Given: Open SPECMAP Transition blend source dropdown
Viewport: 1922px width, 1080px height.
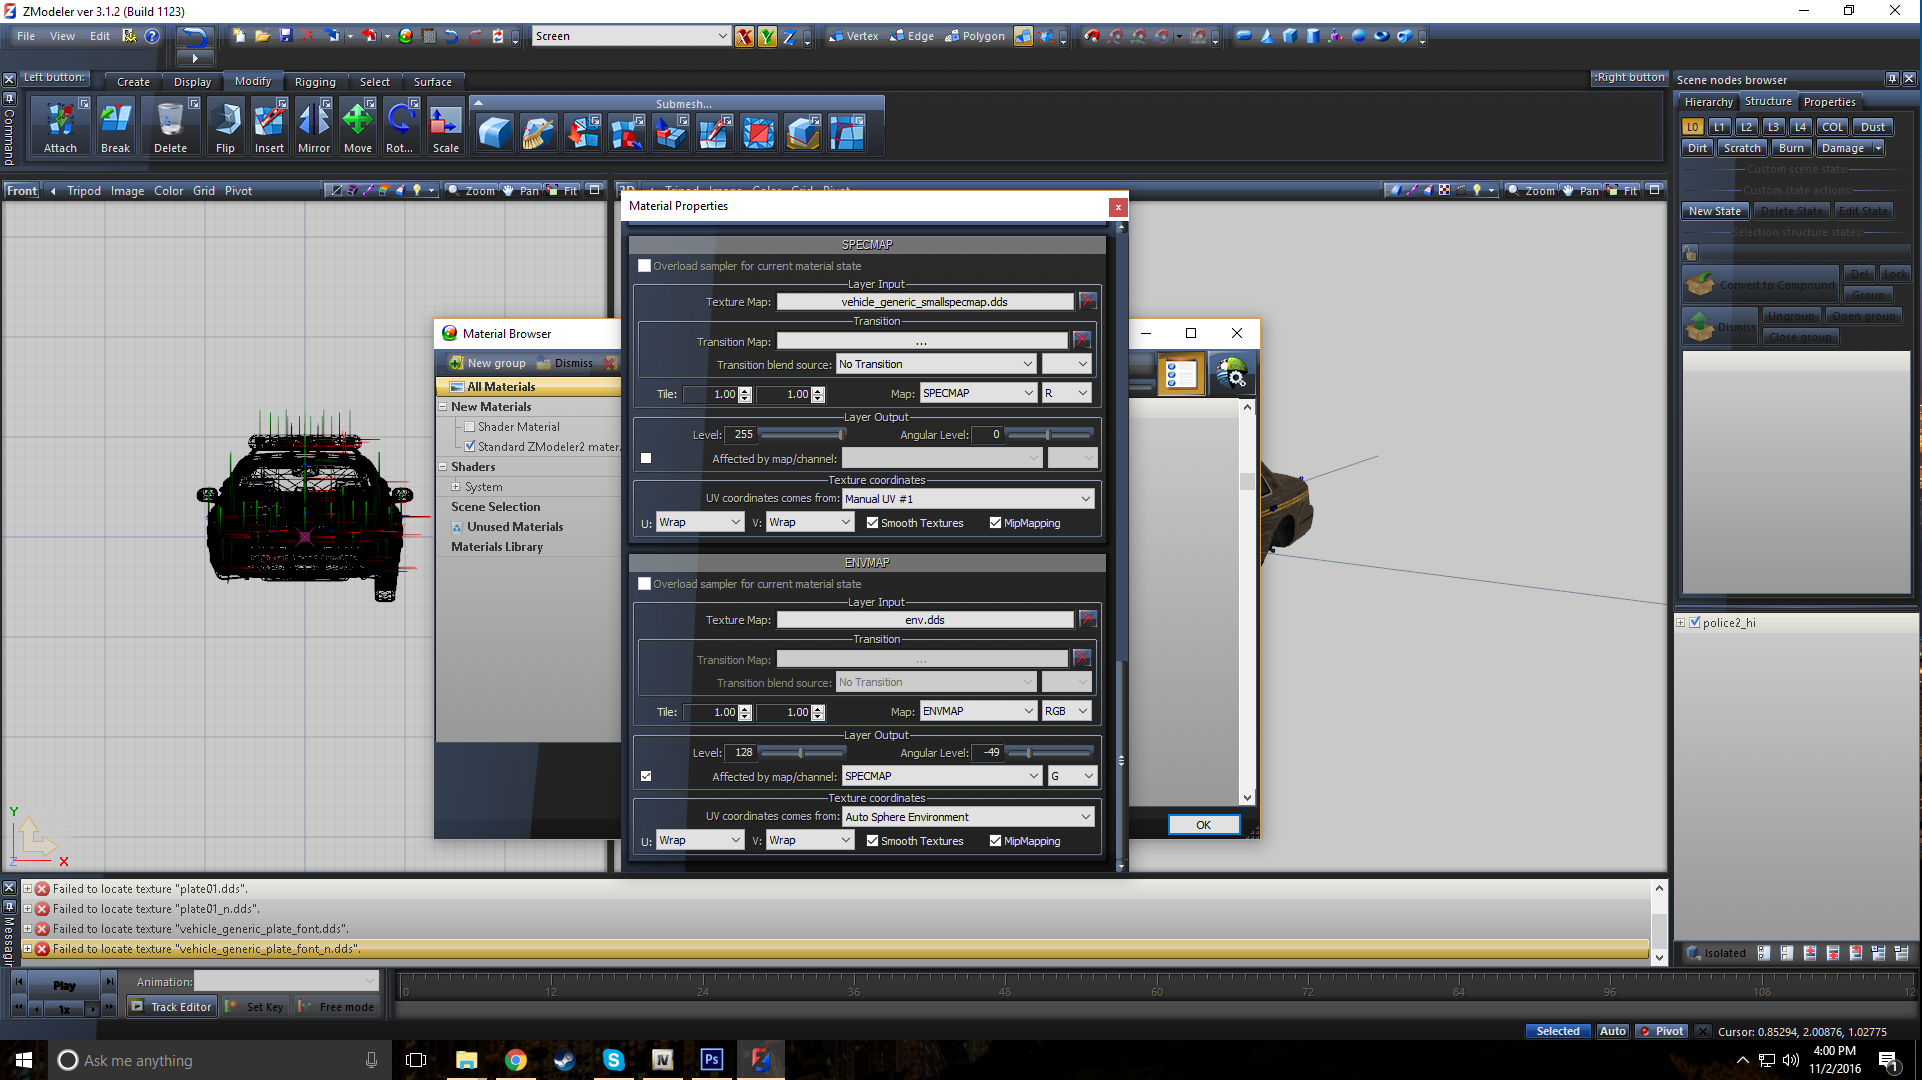Looking at the screenshot, I should coord(935,364).
